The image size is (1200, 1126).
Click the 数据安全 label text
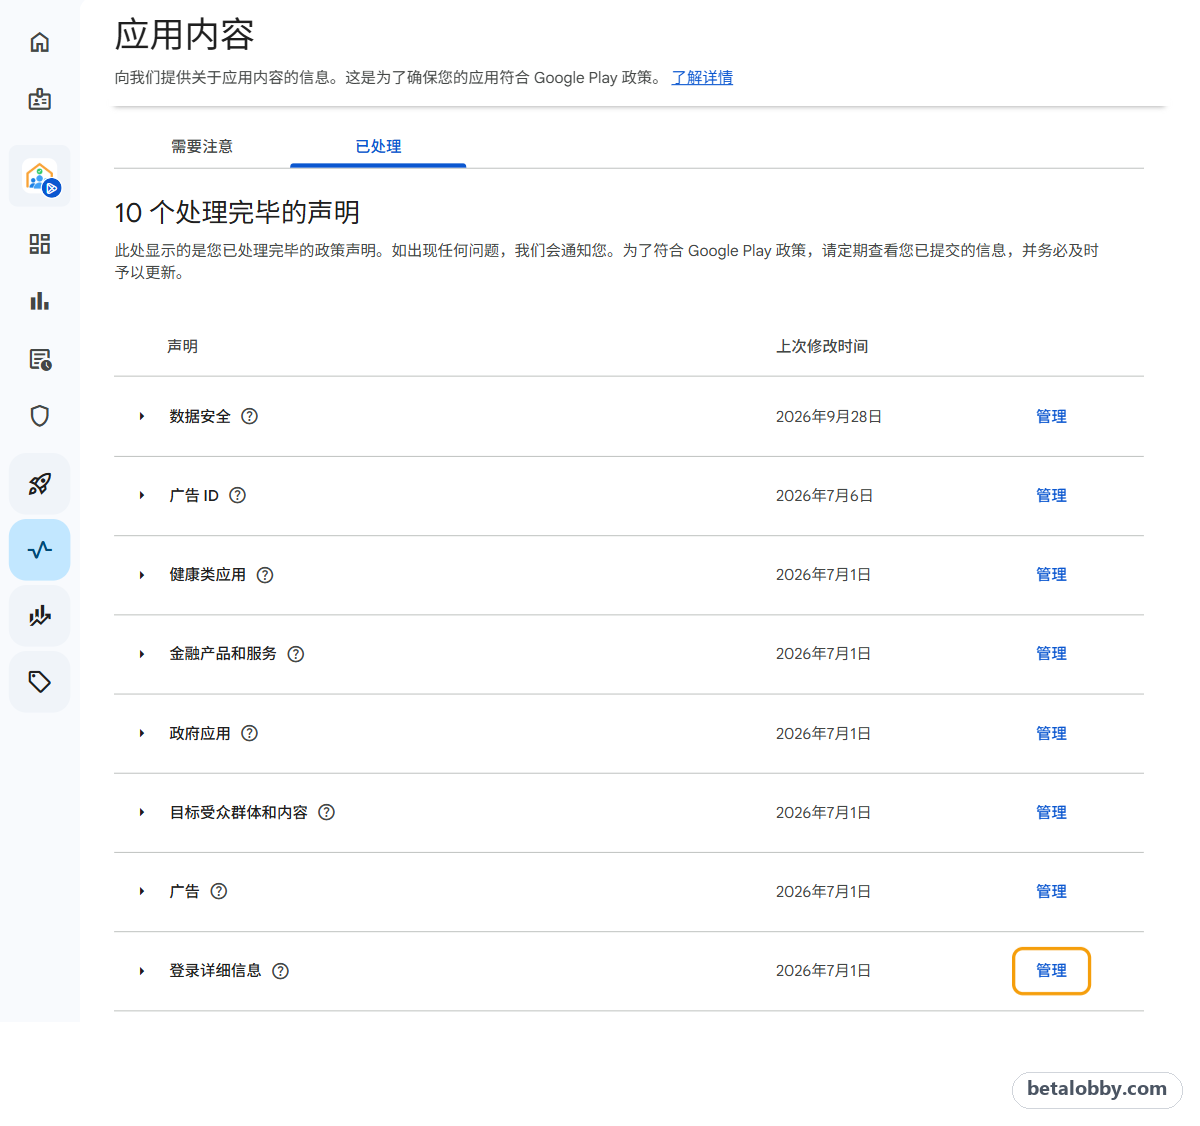200,416
